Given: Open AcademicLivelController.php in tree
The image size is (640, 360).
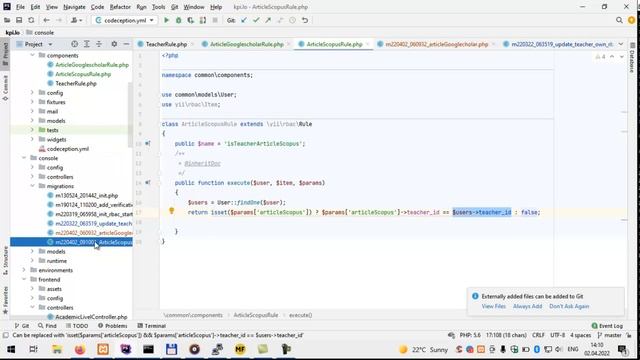Looking at the screenshot, I should pos(91,317).
